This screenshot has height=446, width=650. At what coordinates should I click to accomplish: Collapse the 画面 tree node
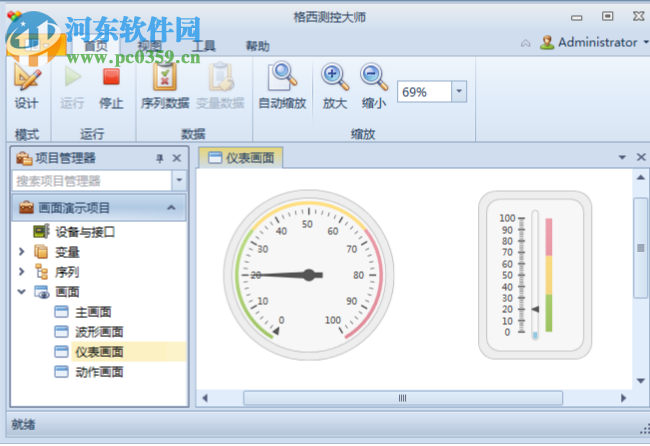[22, 292]
